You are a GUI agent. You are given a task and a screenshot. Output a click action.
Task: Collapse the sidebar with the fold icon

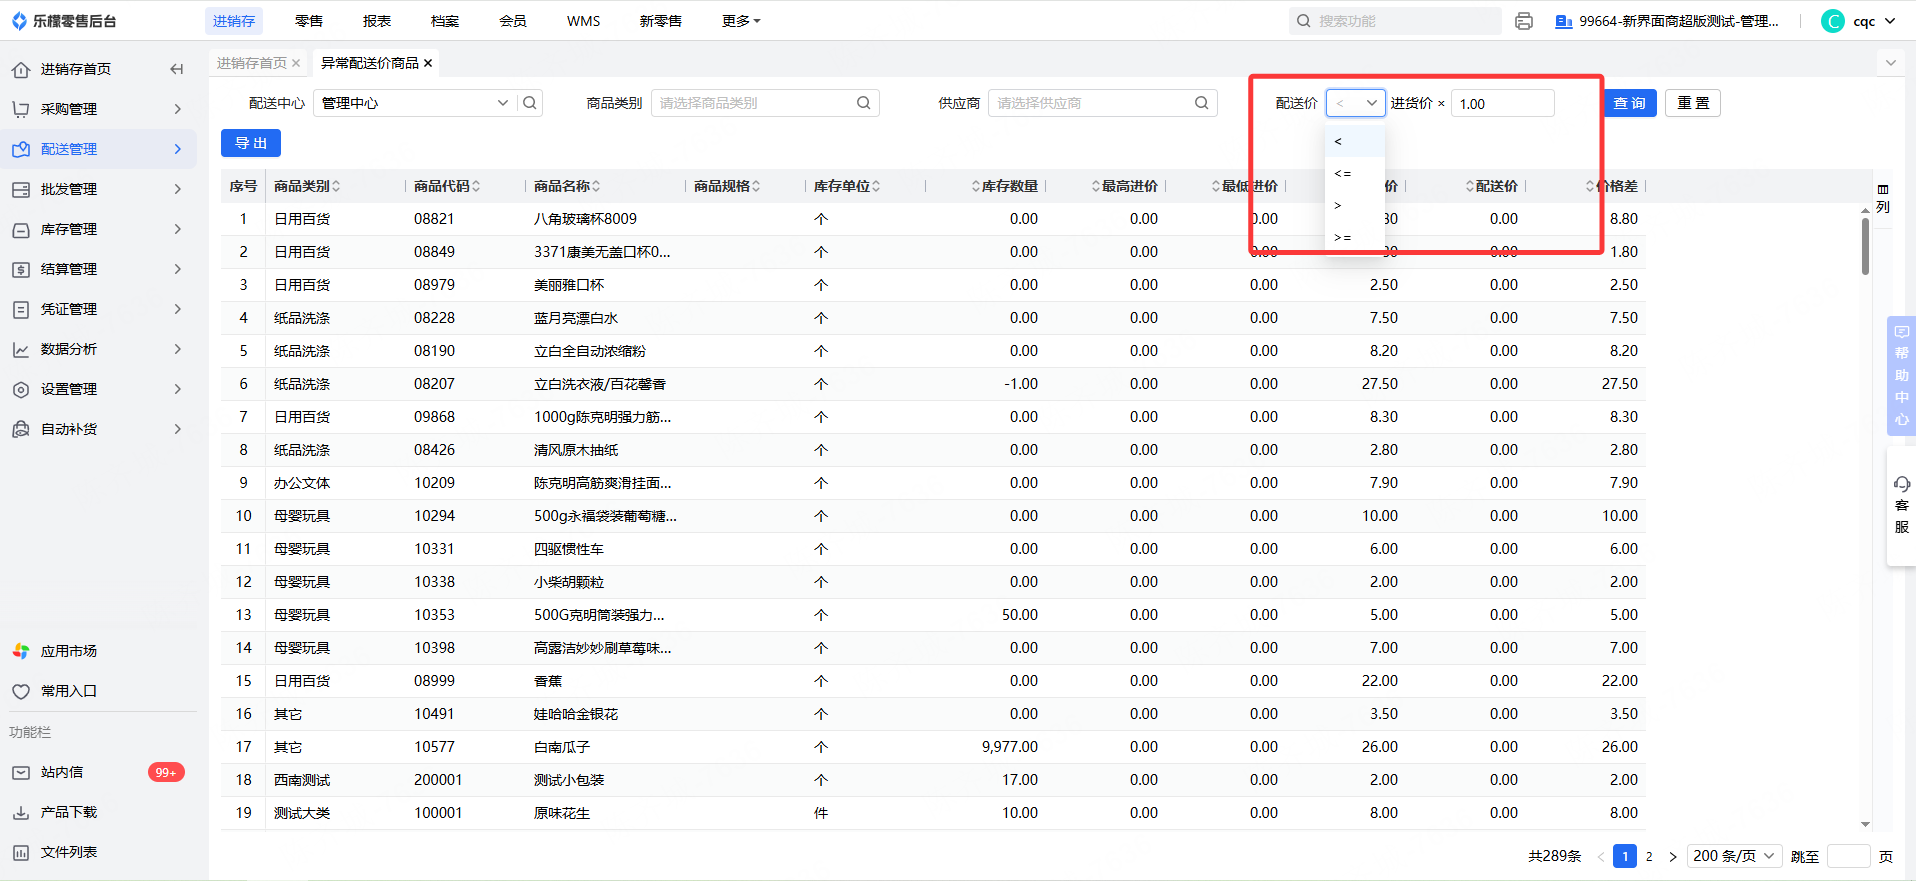(x=177, y=69)
